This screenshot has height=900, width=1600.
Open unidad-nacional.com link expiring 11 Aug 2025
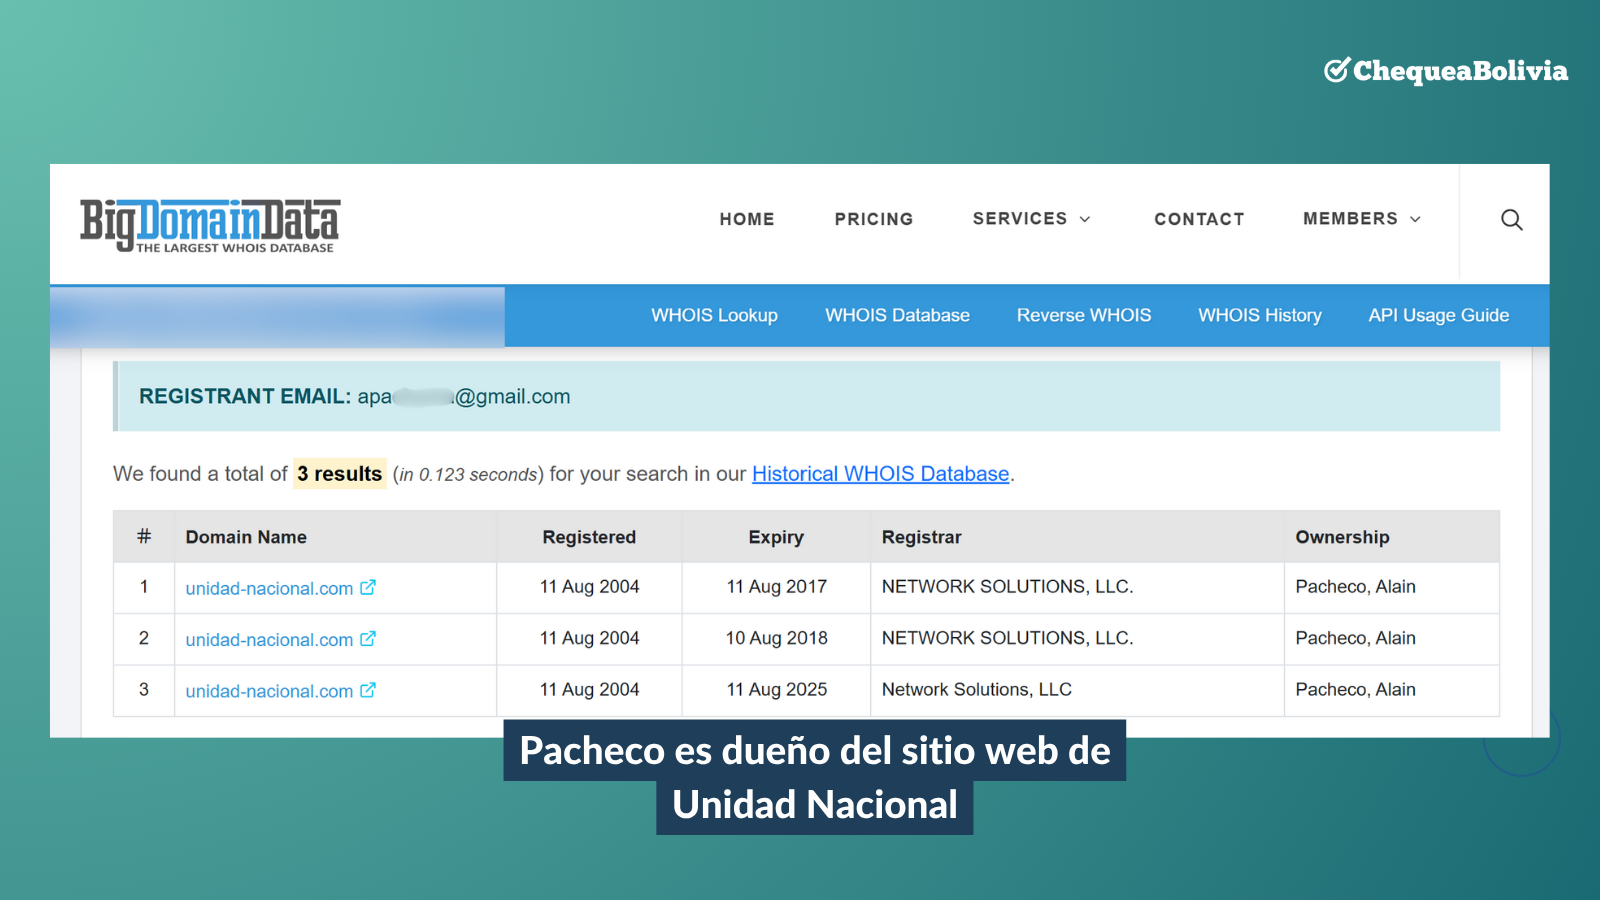point(269,691)
